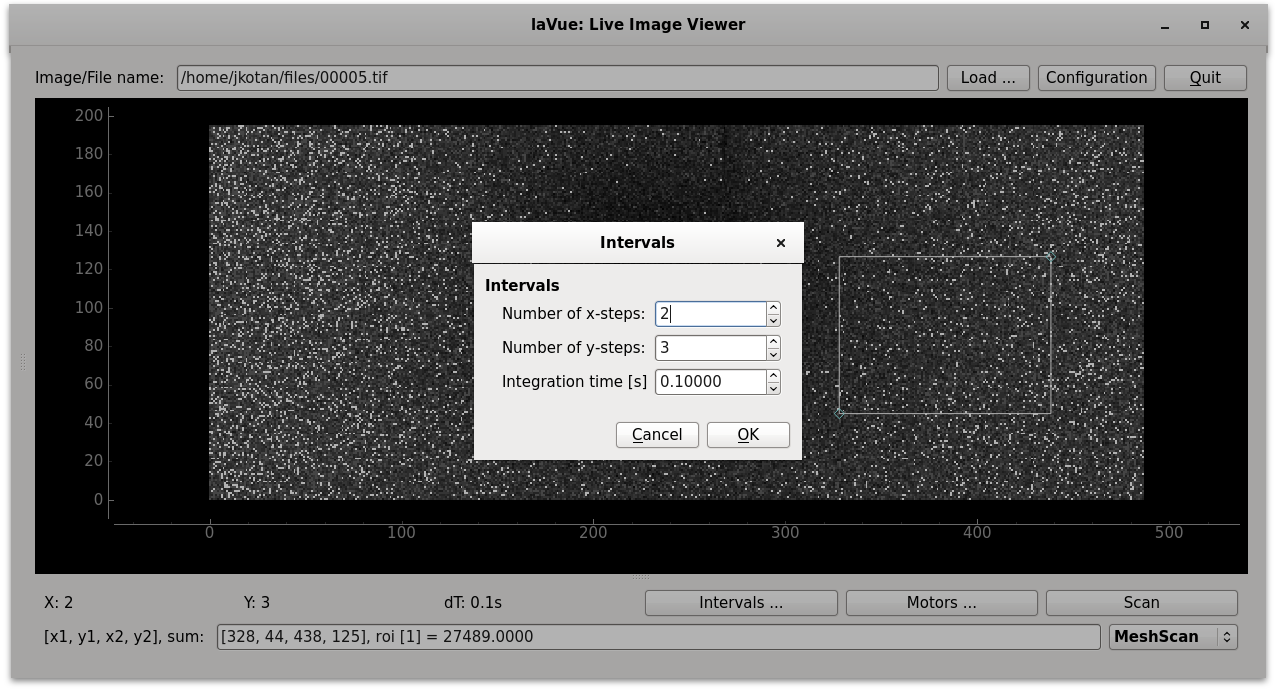Lower the integration time with down arrow
The height and width of the screenshot is (692, 1275).
click(773, 388)
